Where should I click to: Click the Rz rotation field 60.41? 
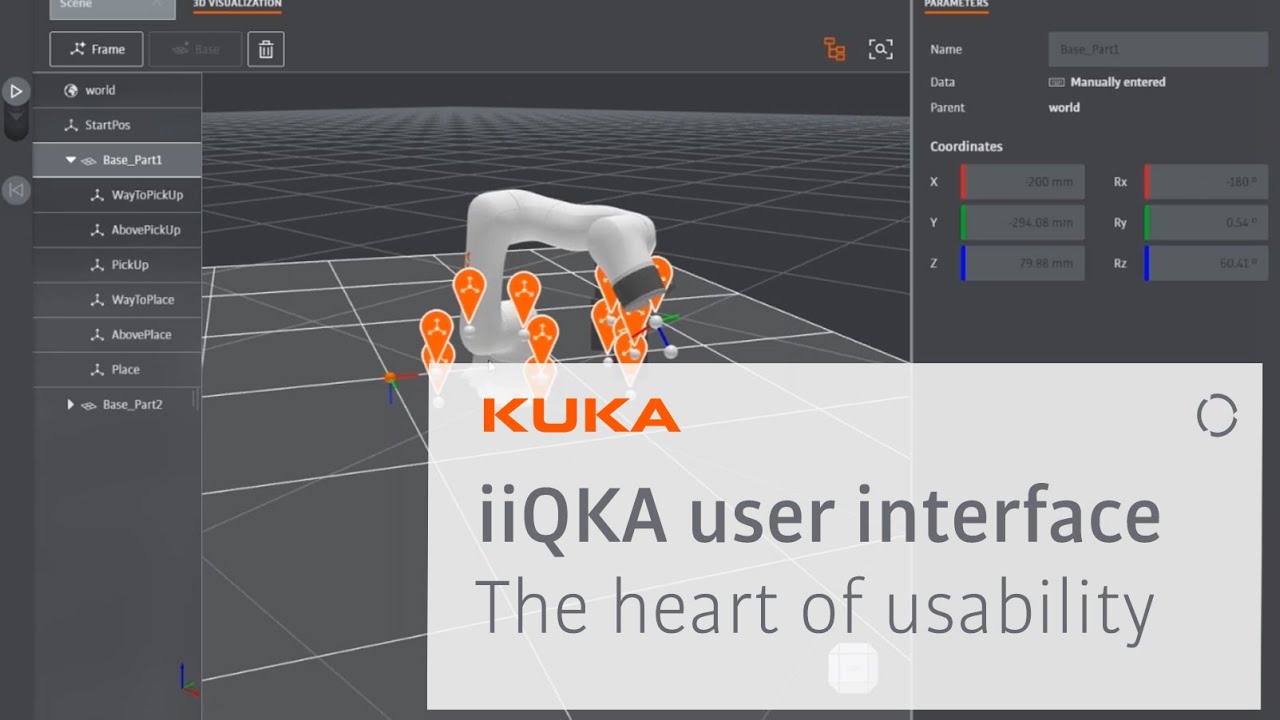1206,263
